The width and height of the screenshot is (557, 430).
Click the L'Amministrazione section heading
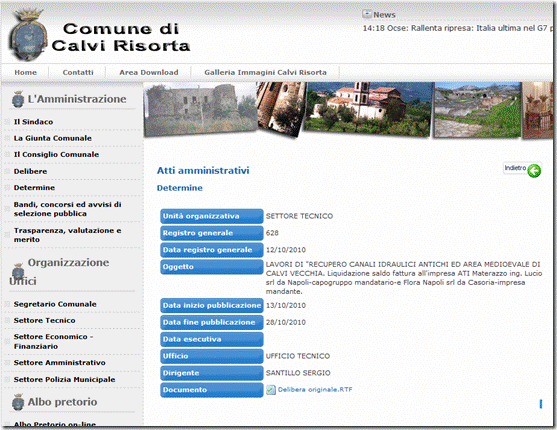pyautogui.click(x=77, y=99)
